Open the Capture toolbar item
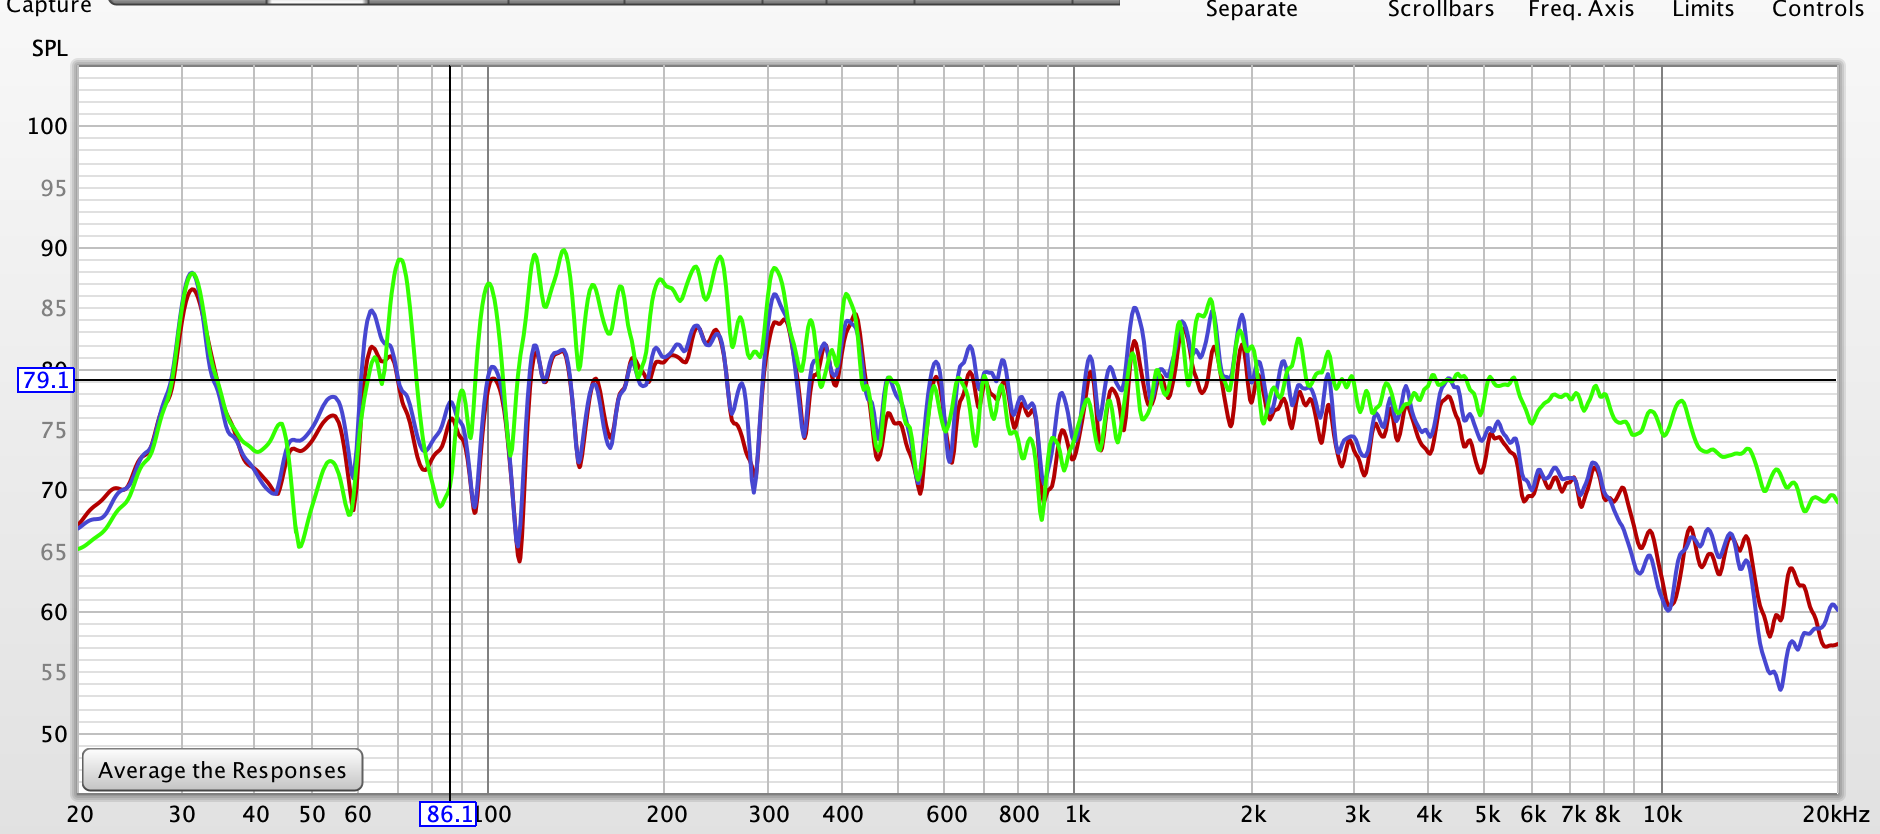The height and width of the screenshot is (834, 1880). coord(49,7)
